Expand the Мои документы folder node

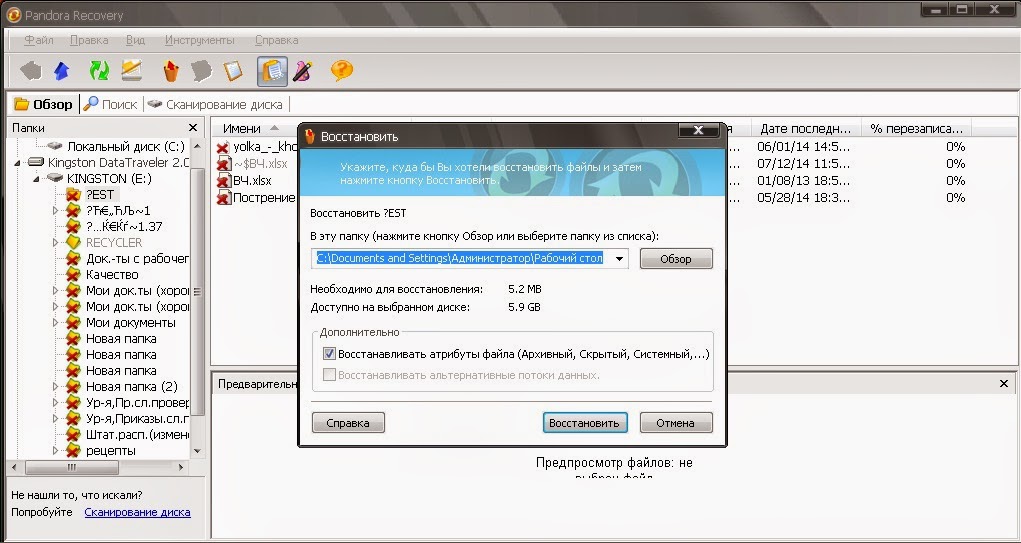click(56, 322)
